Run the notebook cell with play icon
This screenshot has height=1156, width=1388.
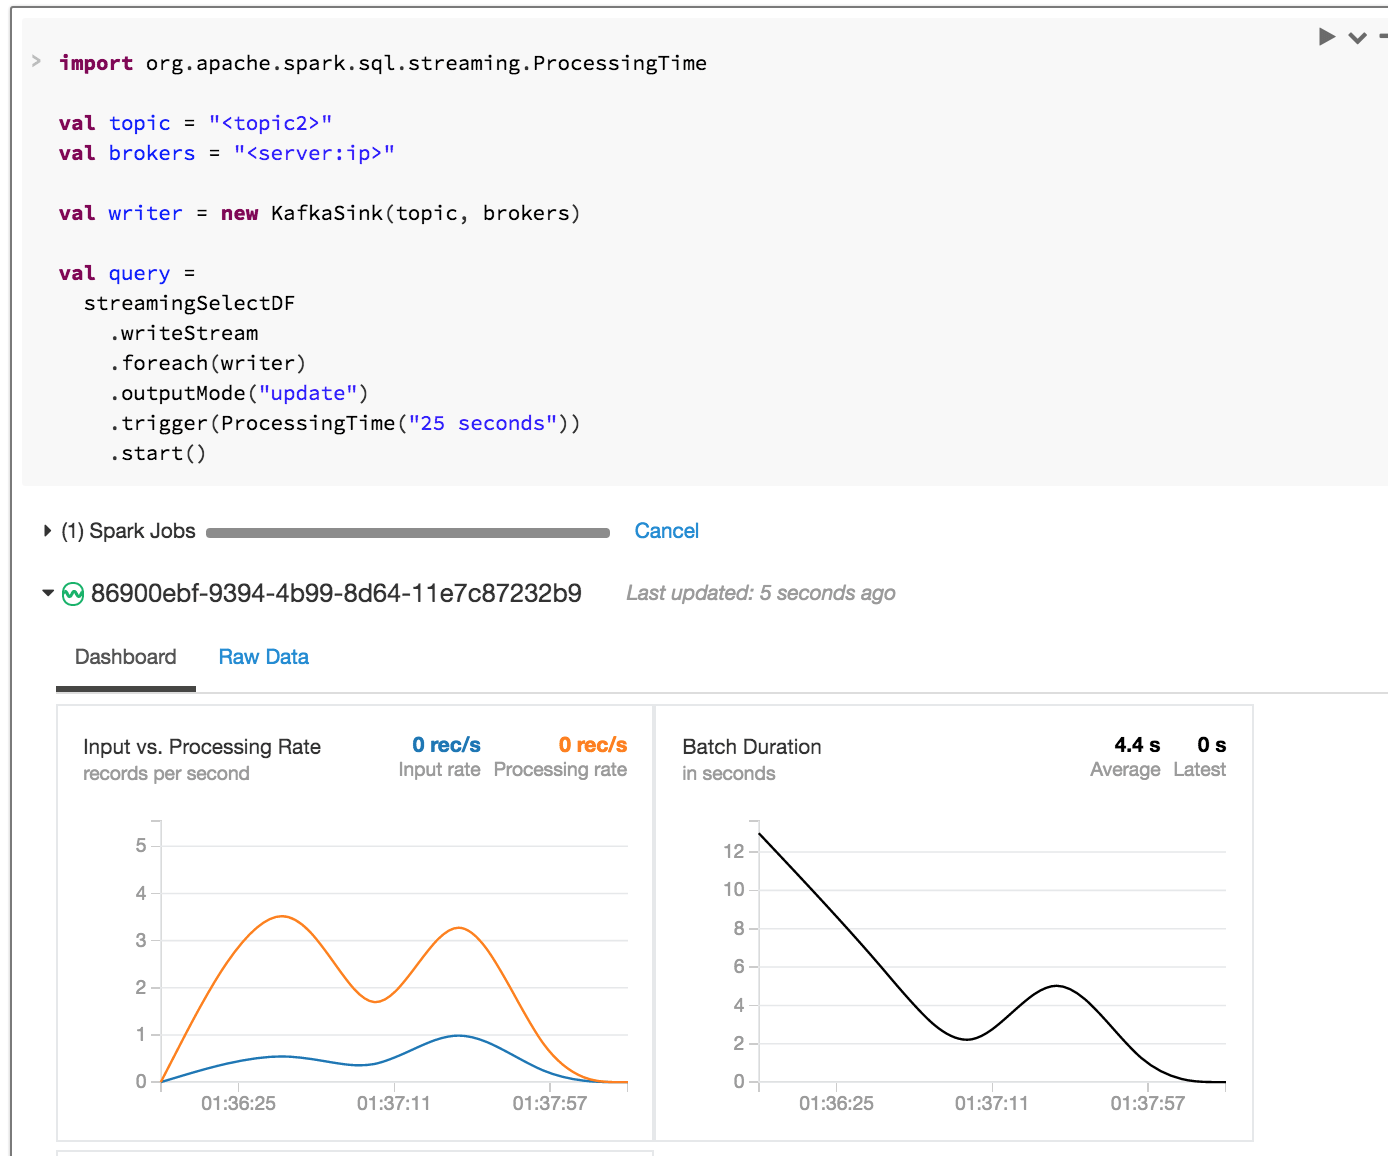point(1327,37)
